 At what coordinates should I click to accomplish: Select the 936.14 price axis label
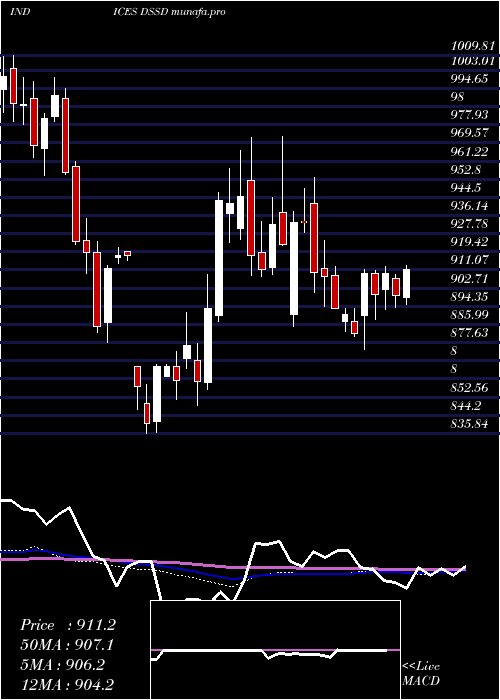(469, 206)
